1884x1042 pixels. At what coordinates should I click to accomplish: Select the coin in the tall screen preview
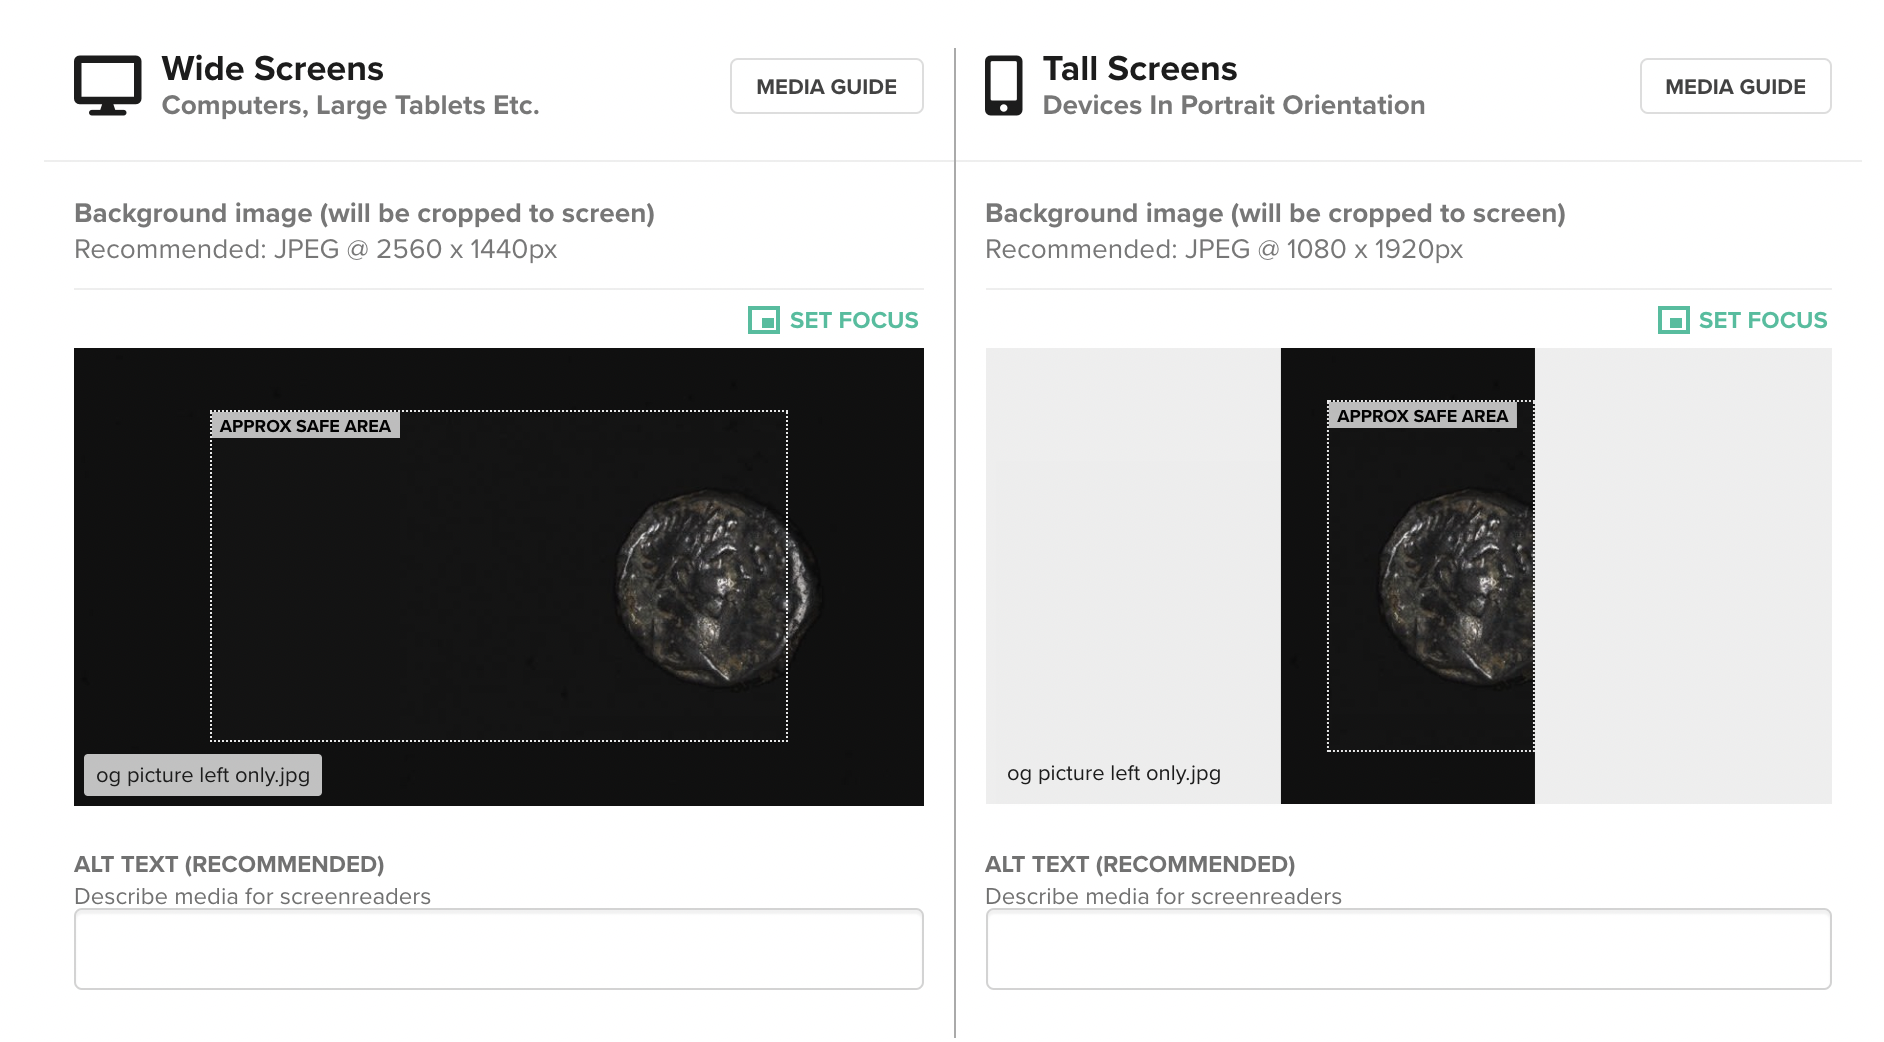click(x=1457, y=587)
